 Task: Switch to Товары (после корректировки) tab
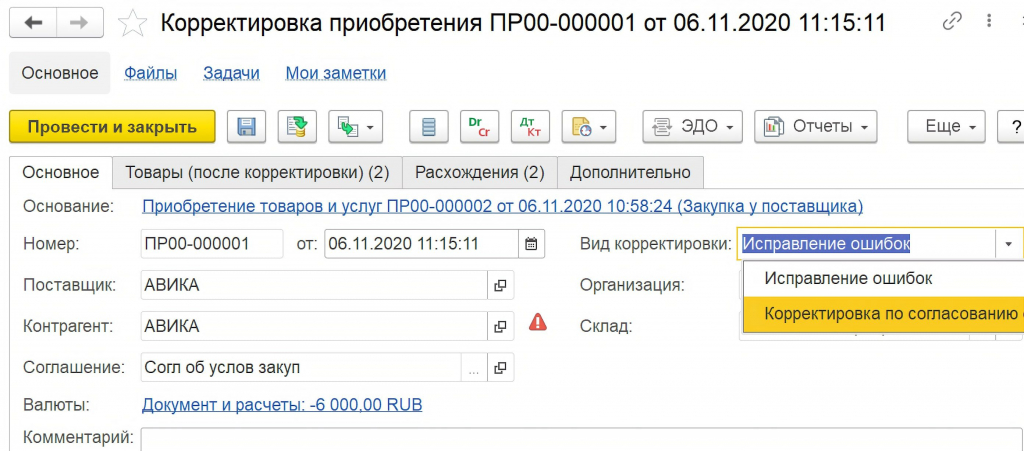coord(257,172)
